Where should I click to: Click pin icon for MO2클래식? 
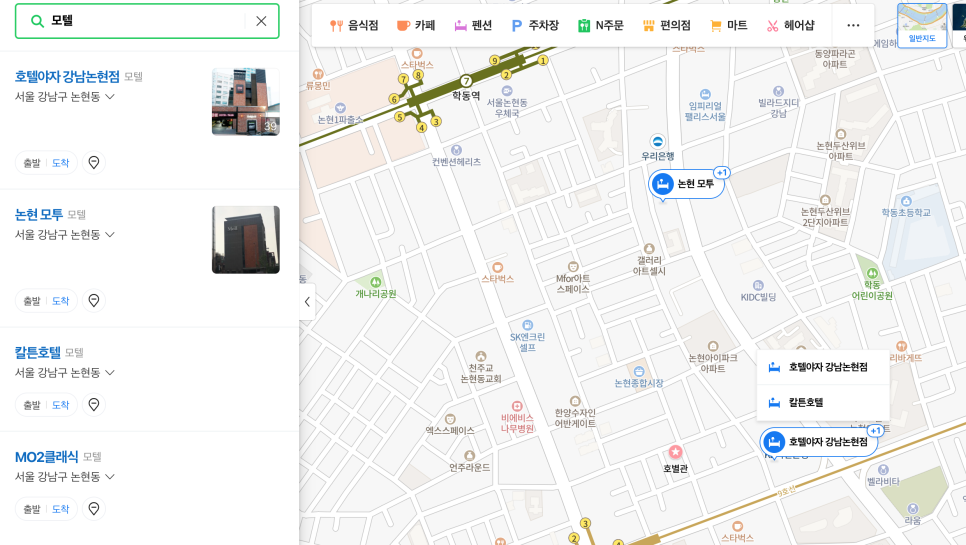[x=94, y=509]
